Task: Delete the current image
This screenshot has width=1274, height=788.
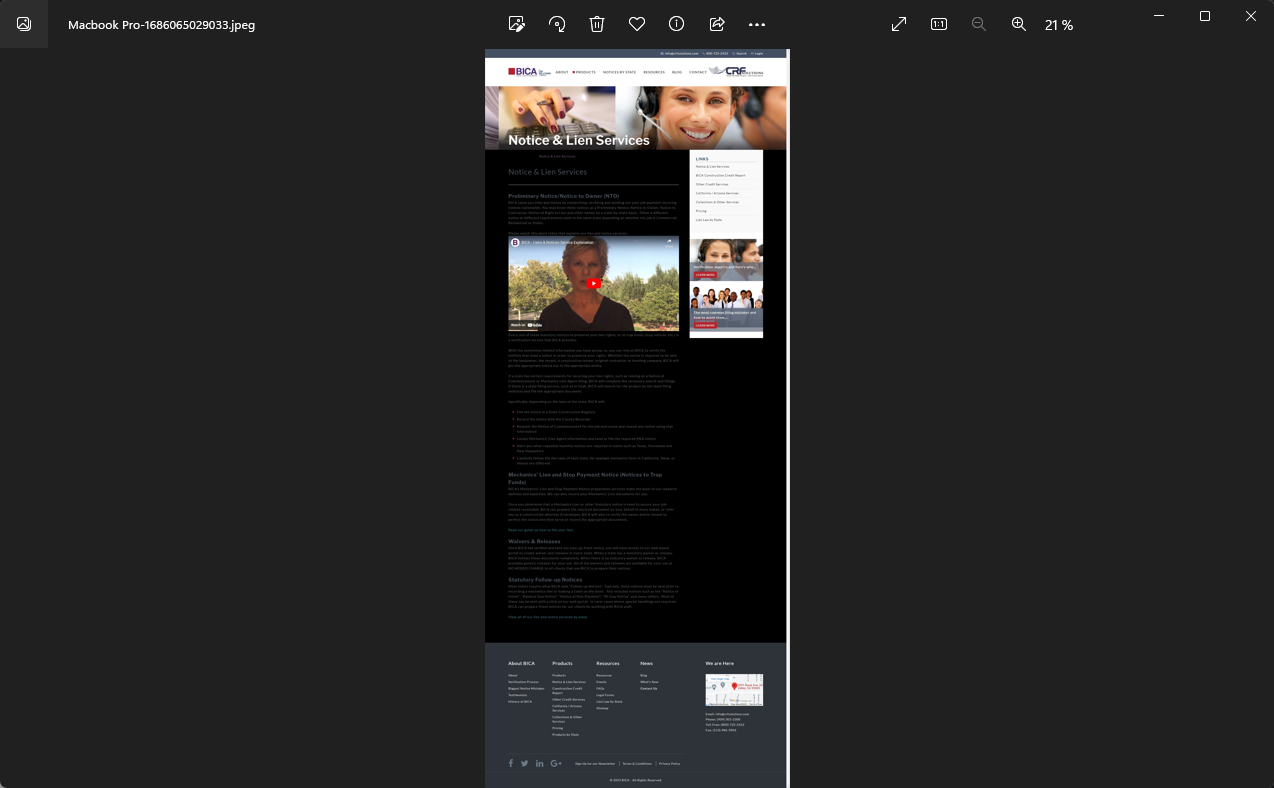Action: 597,24
